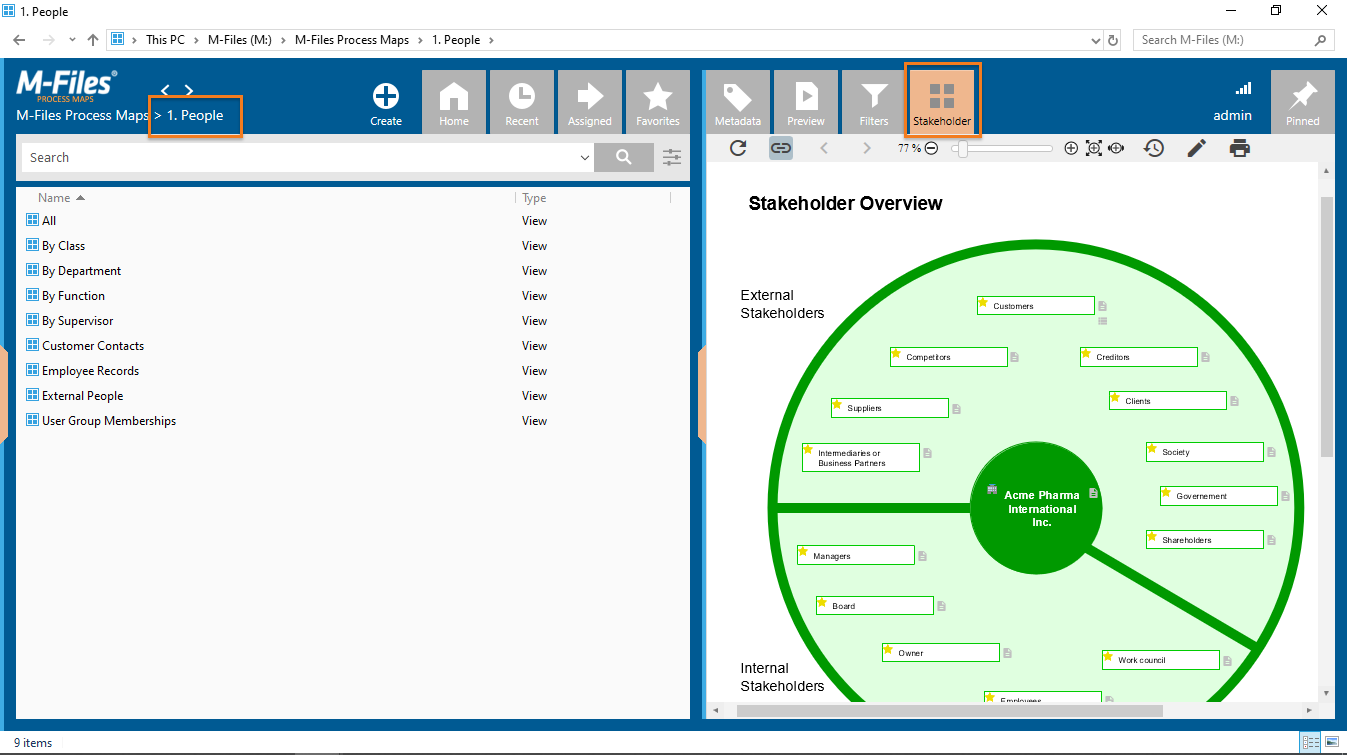Open the Customer Contacts view
The height and width of the screenshot is (755, 1347).
[x=93, y=345]
